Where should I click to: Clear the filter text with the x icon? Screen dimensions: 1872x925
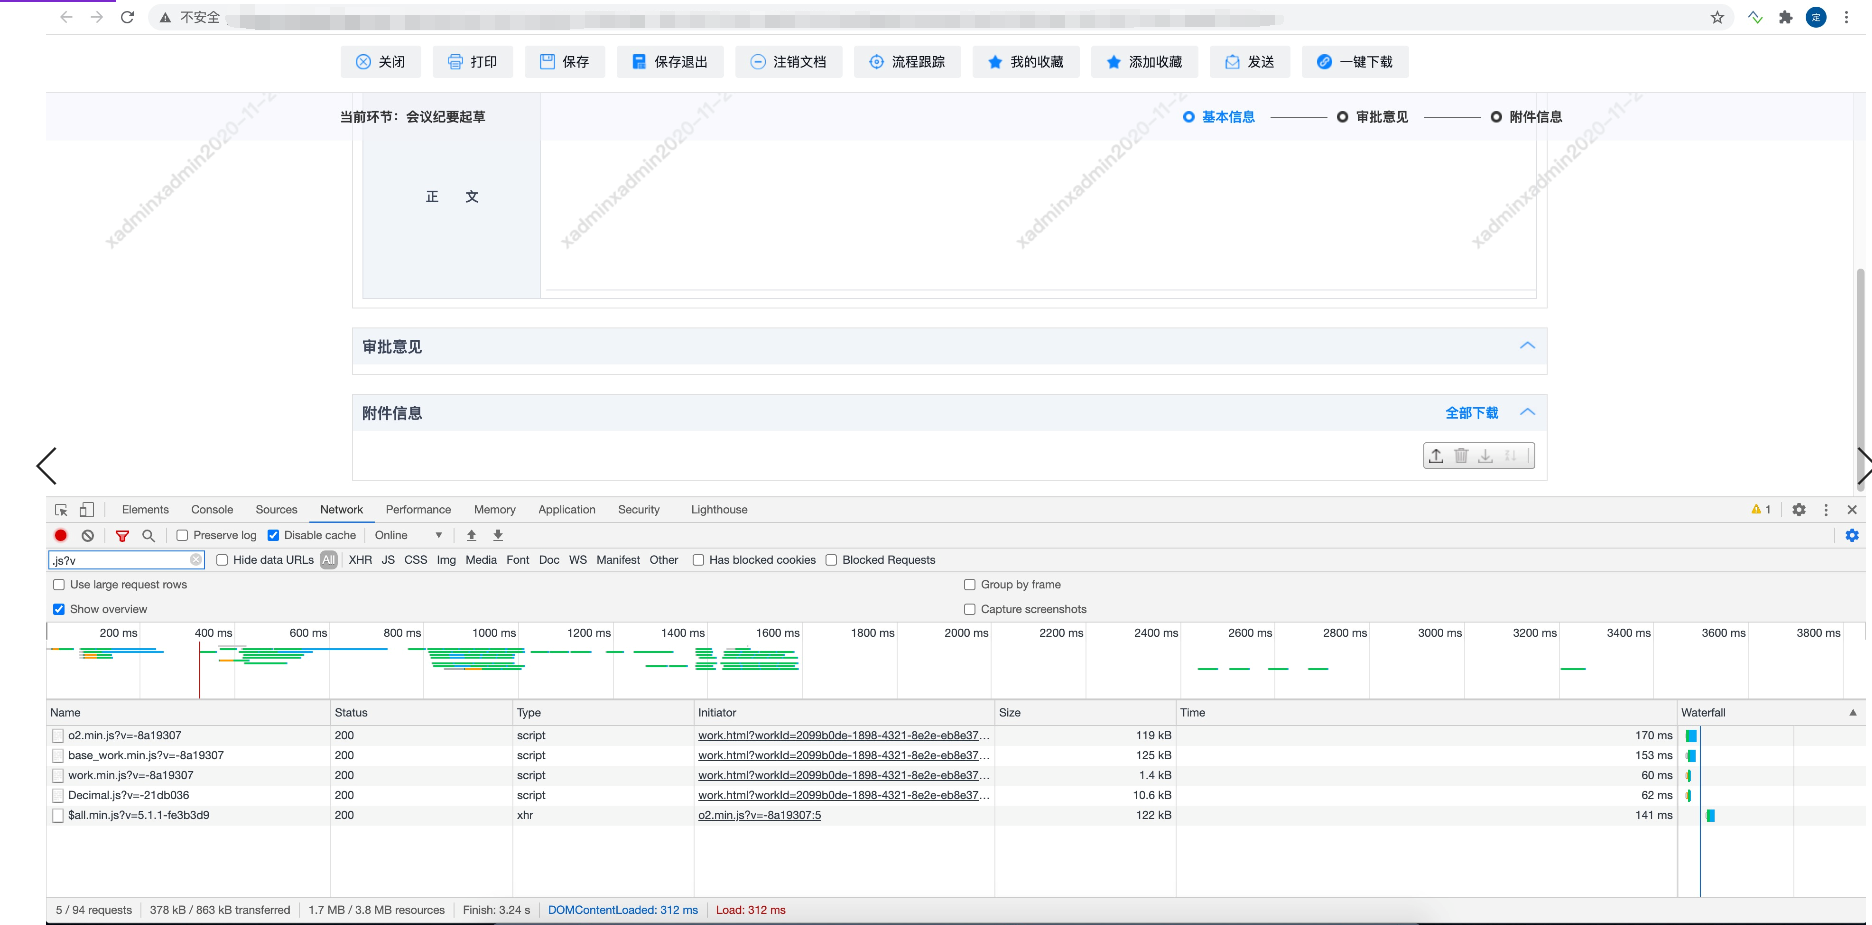(196, 560)
